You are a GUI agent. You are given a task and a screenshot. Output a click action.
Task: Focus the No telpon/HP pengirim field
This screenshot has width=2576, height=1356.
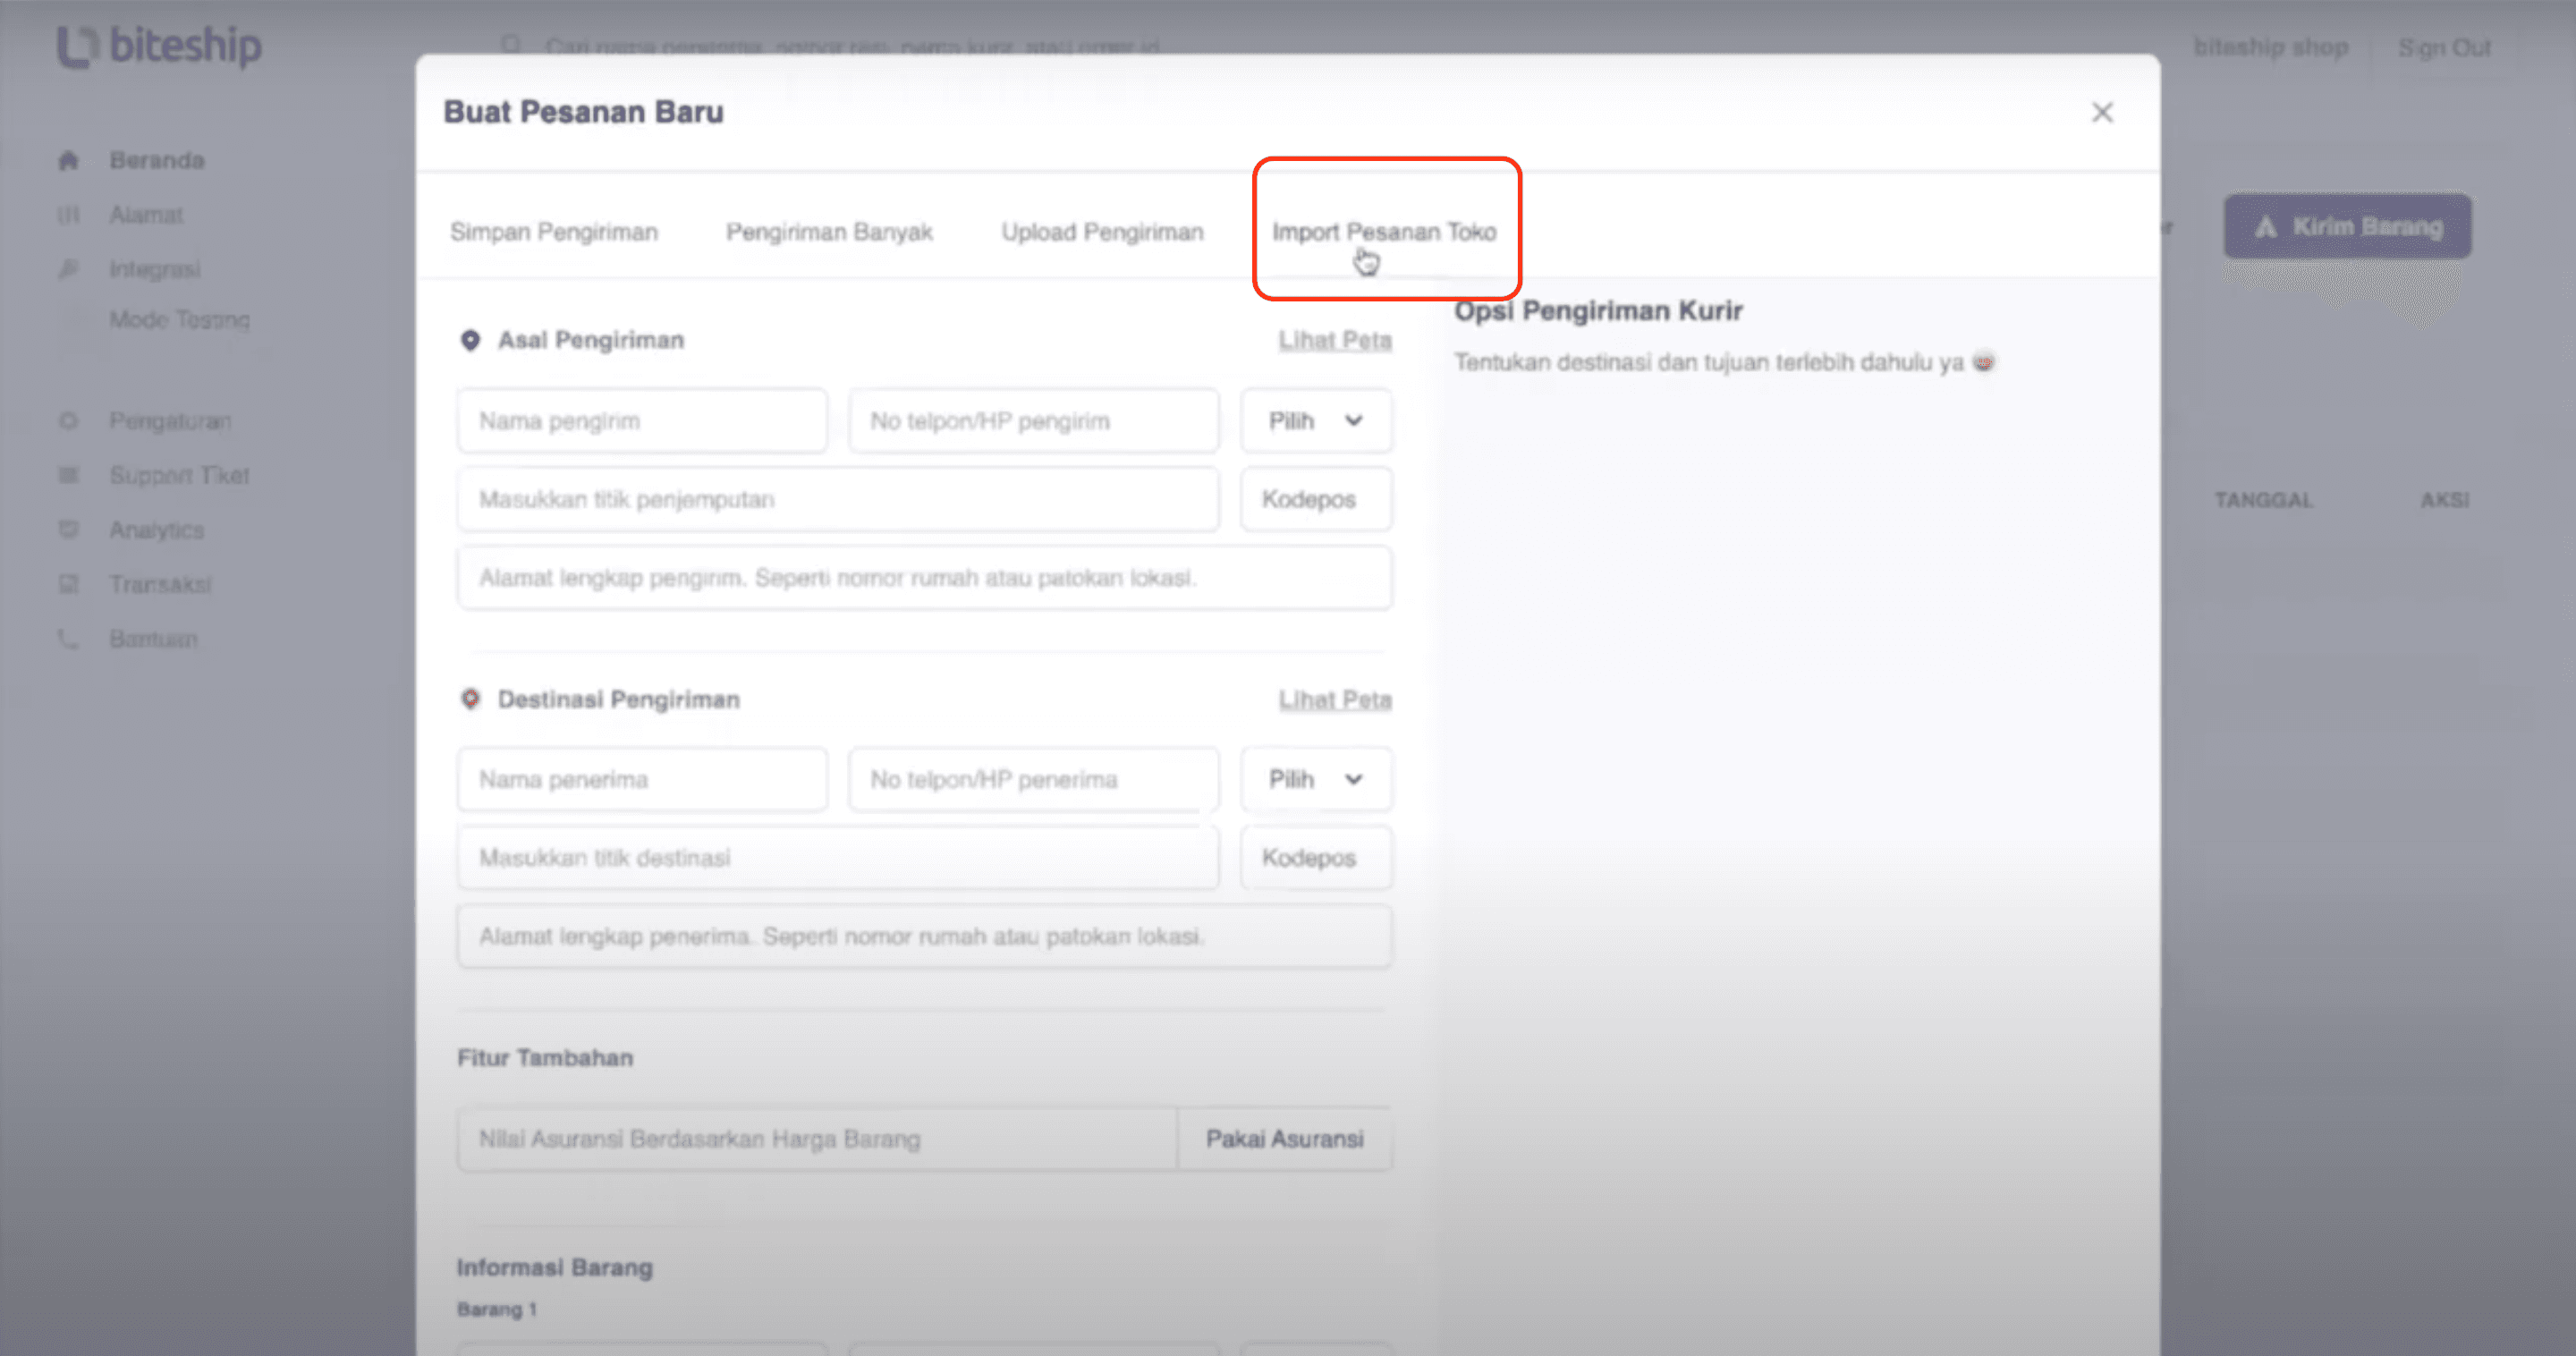coord(1034,421)
